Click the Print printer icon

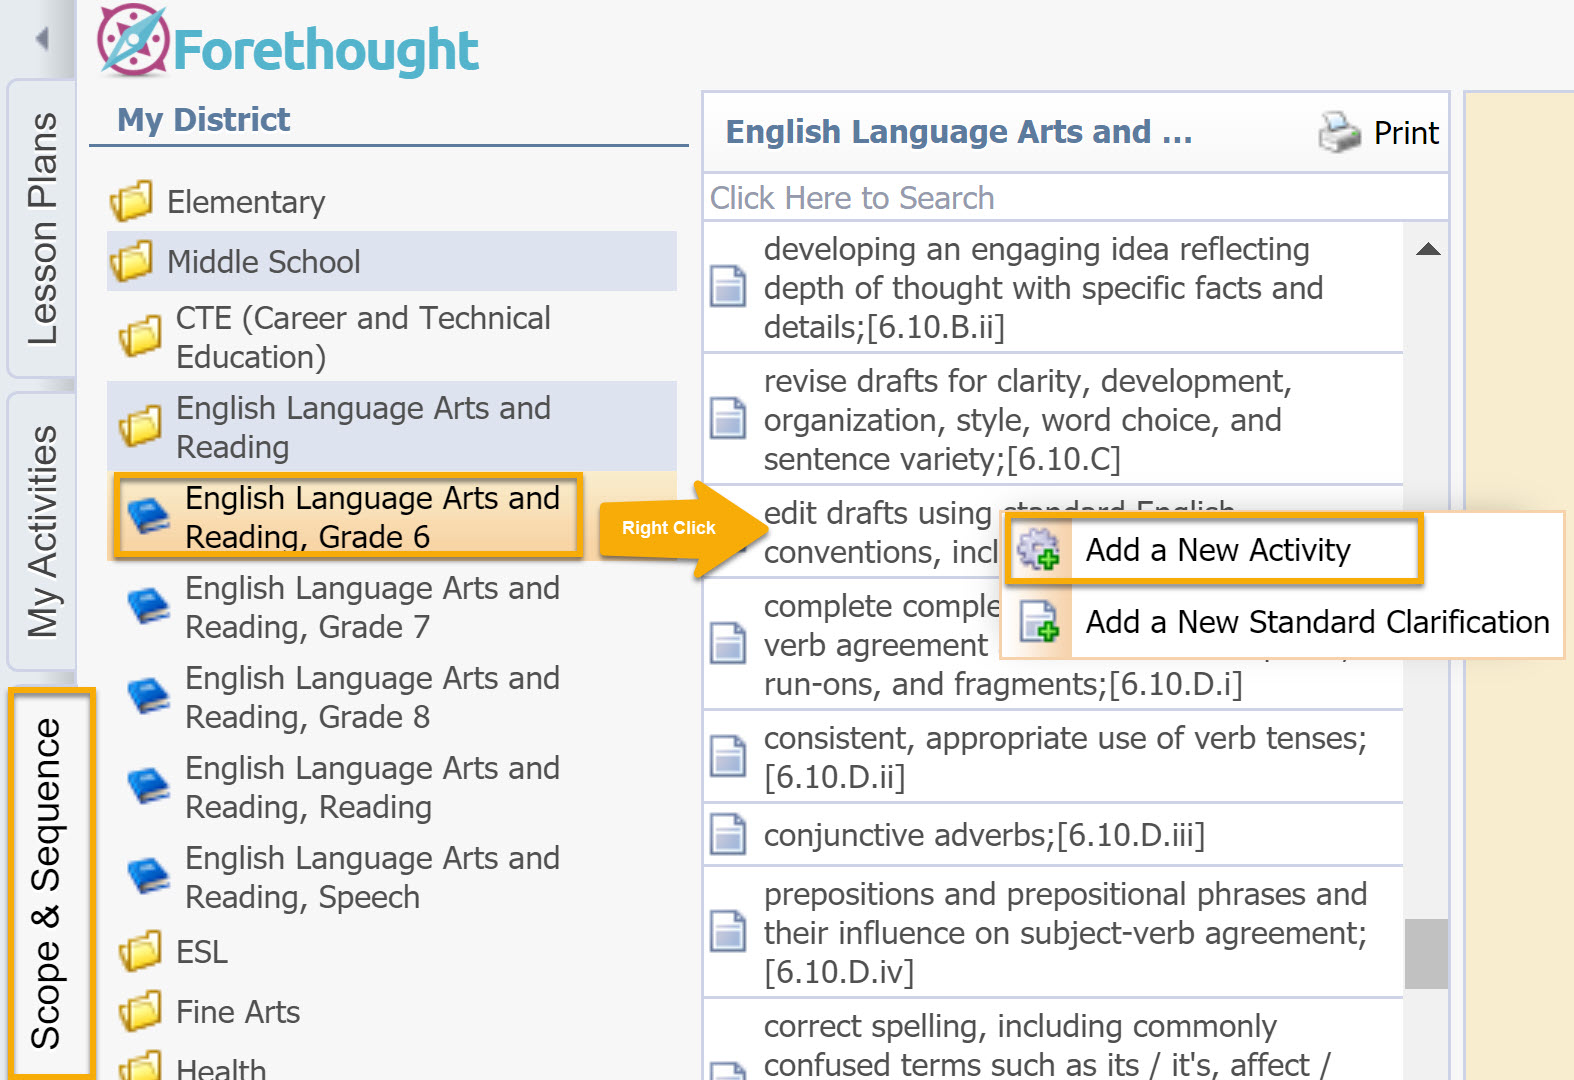pyautogui.click(x=1339, y=131)
